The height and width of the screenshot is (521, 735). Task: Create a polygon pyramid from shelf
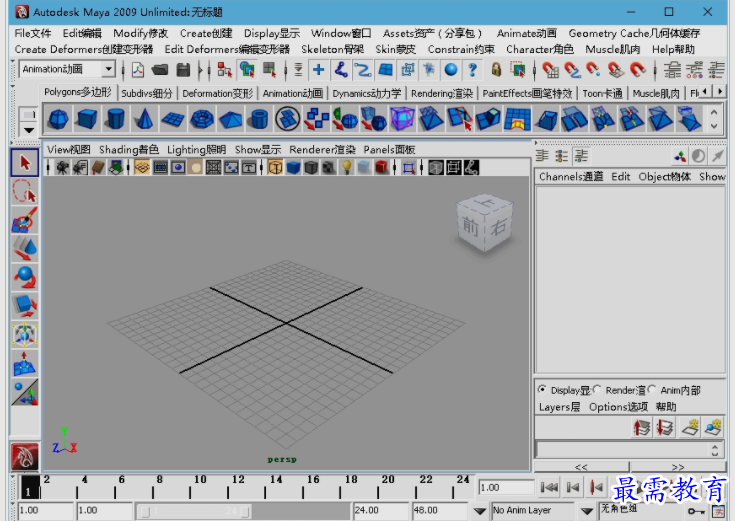click(231, 119)
